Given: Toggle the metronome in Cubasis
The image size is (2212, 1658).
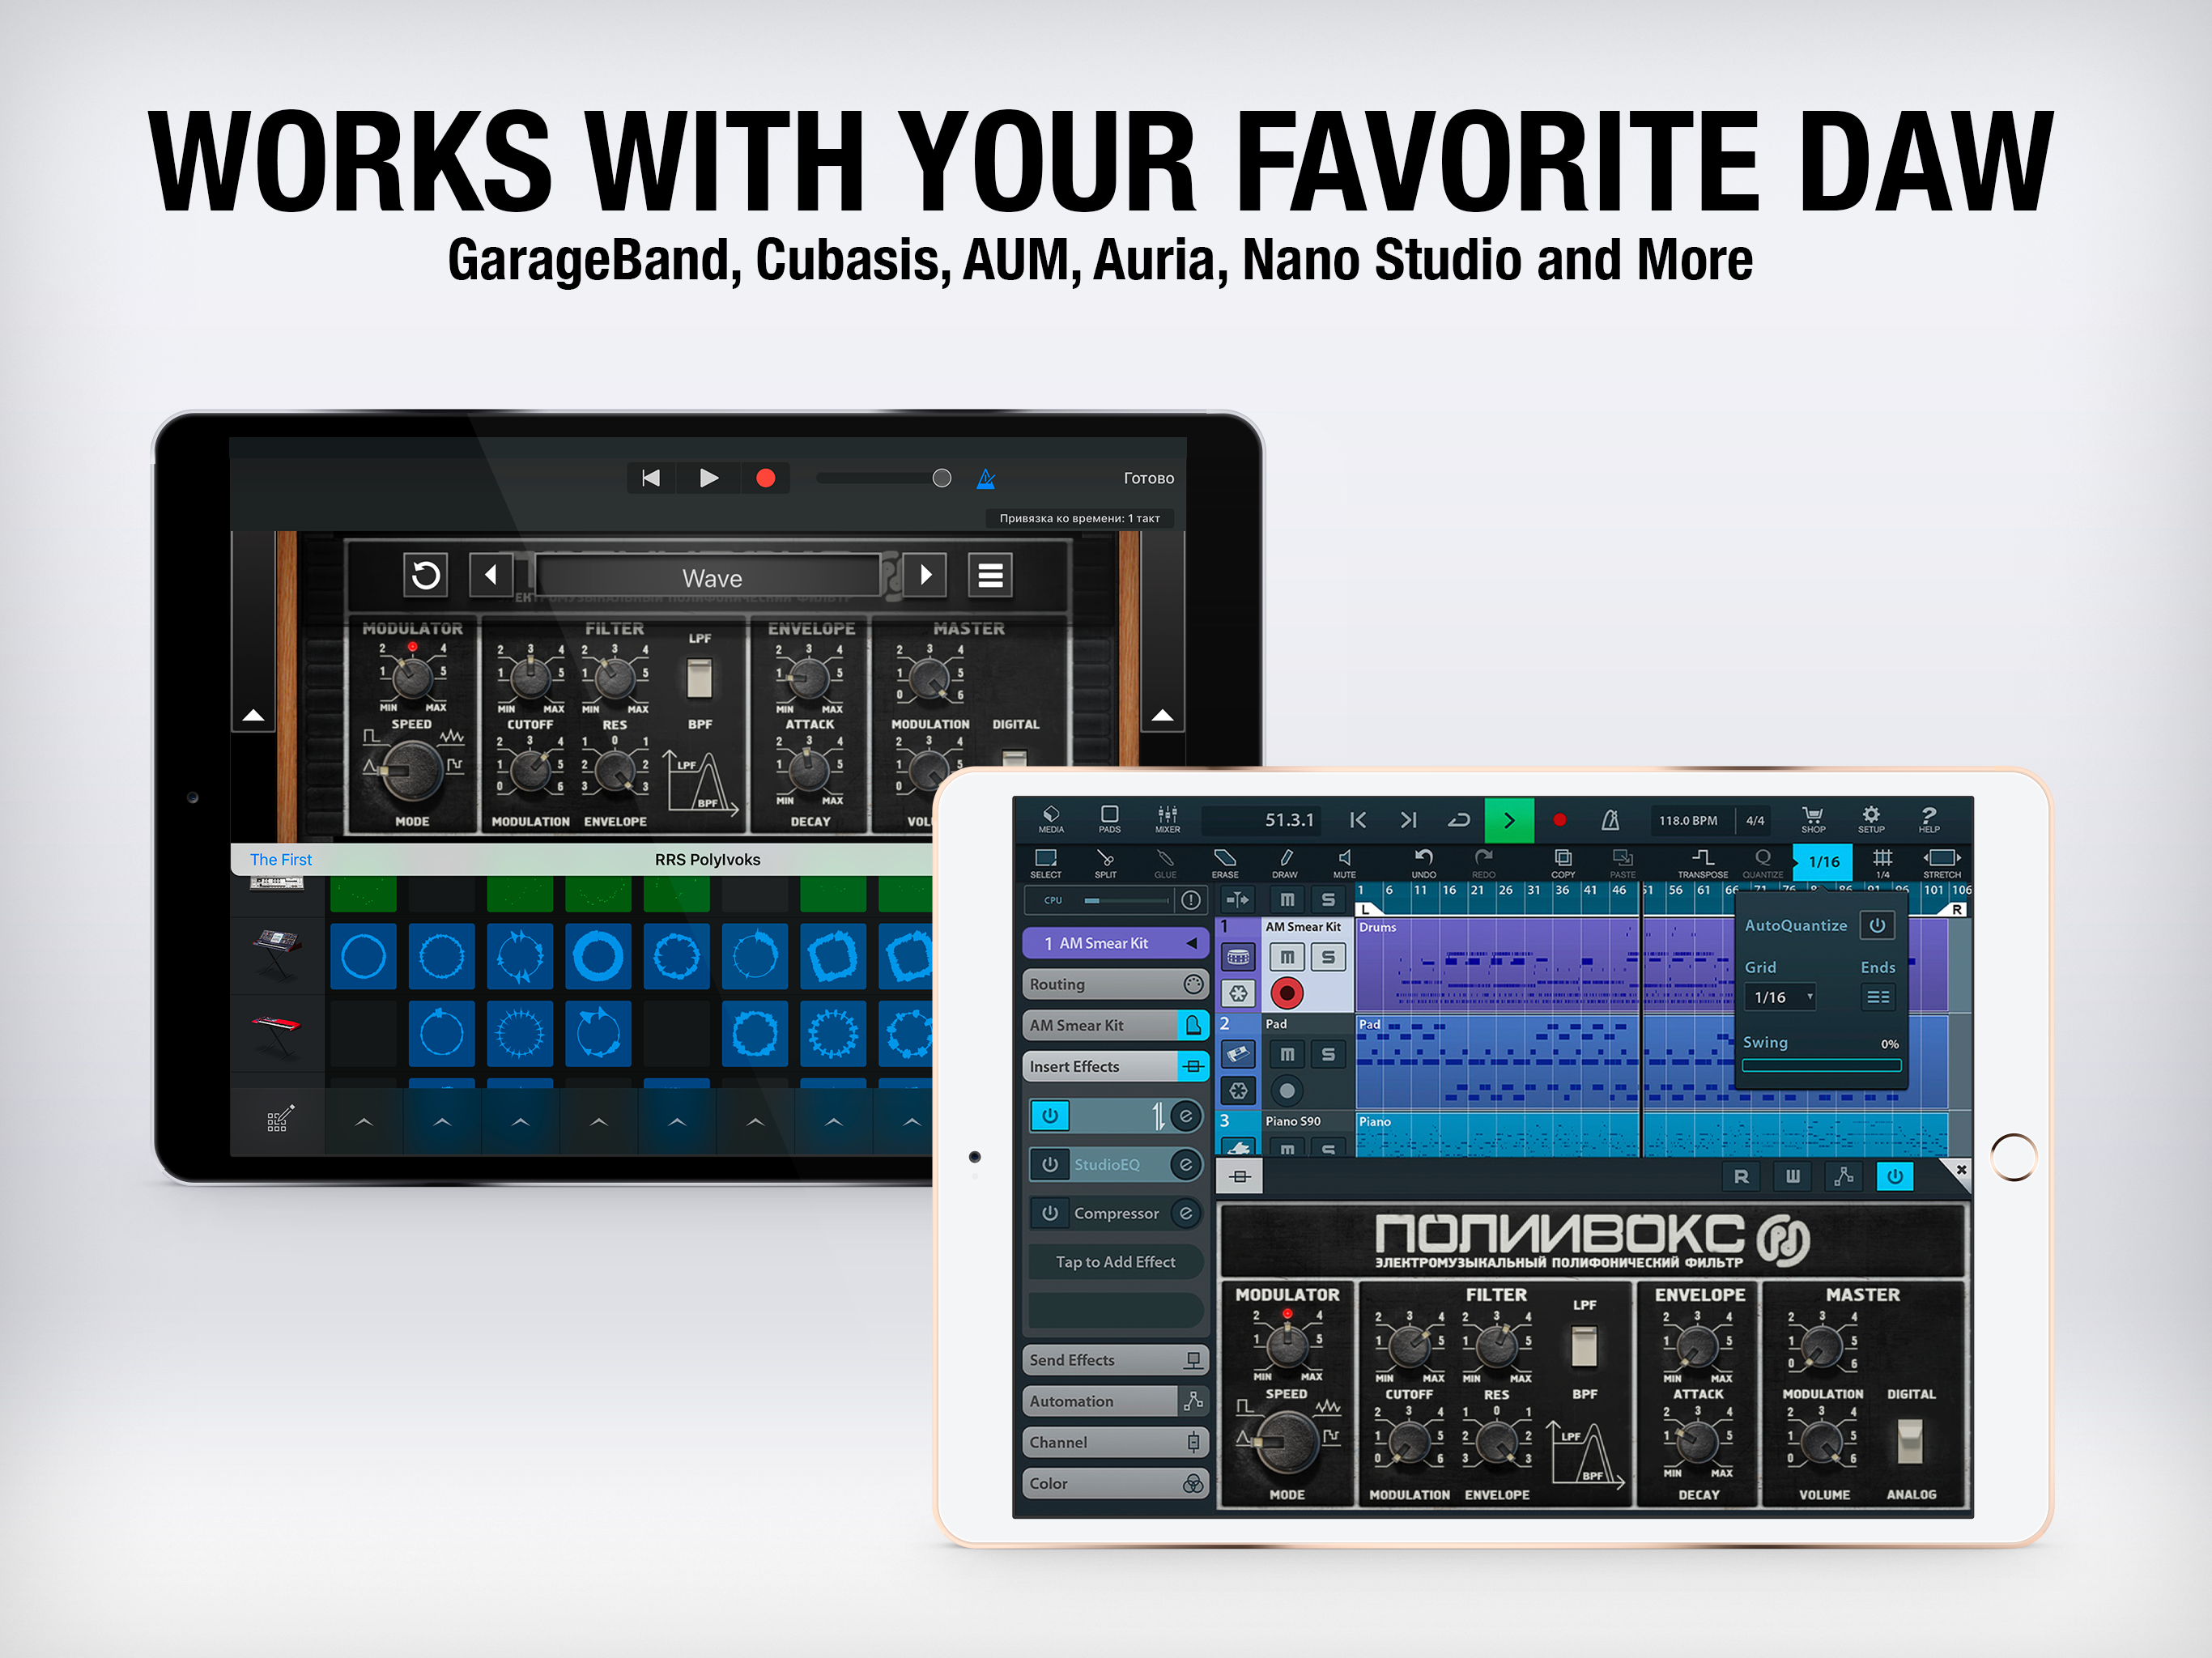Looking at the screenshot, I should [x=1610, y=820].
